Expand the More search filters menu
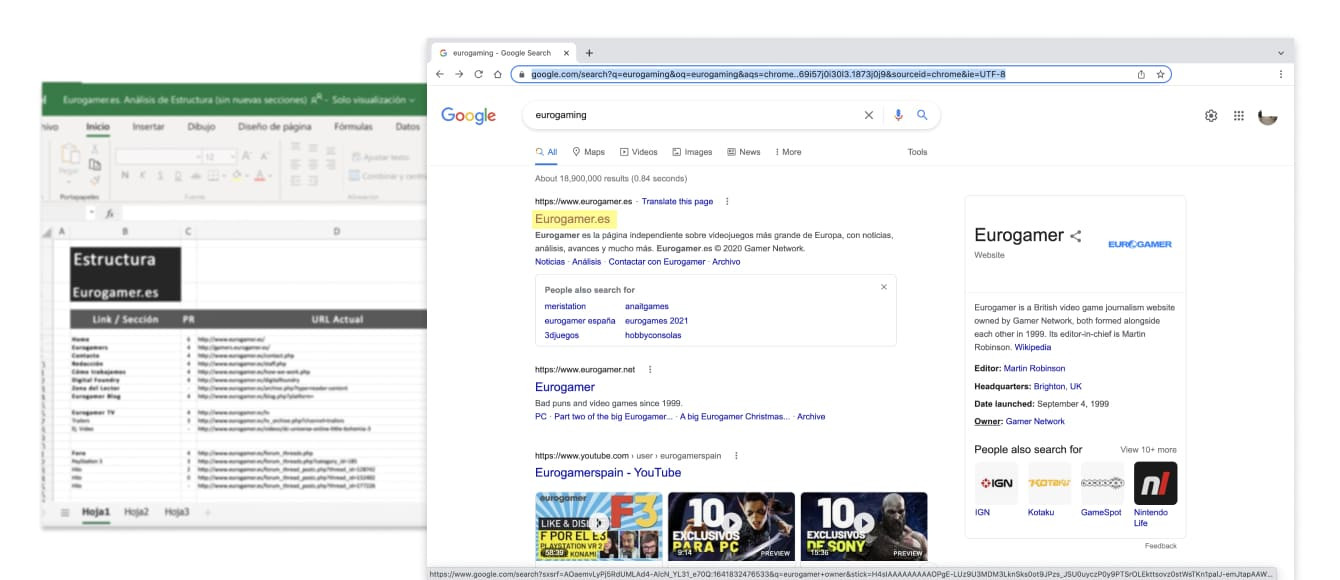Viewport: 1340px width, 580px height. (x=787, y=152)
